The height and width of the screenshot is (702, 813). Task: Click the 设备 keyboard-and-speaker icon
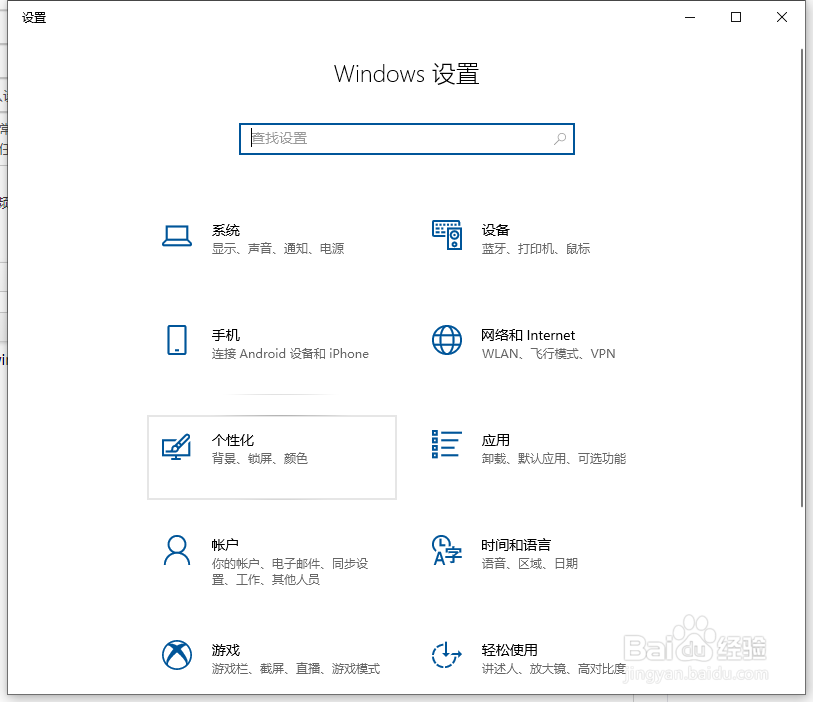[x=447, y=235]
